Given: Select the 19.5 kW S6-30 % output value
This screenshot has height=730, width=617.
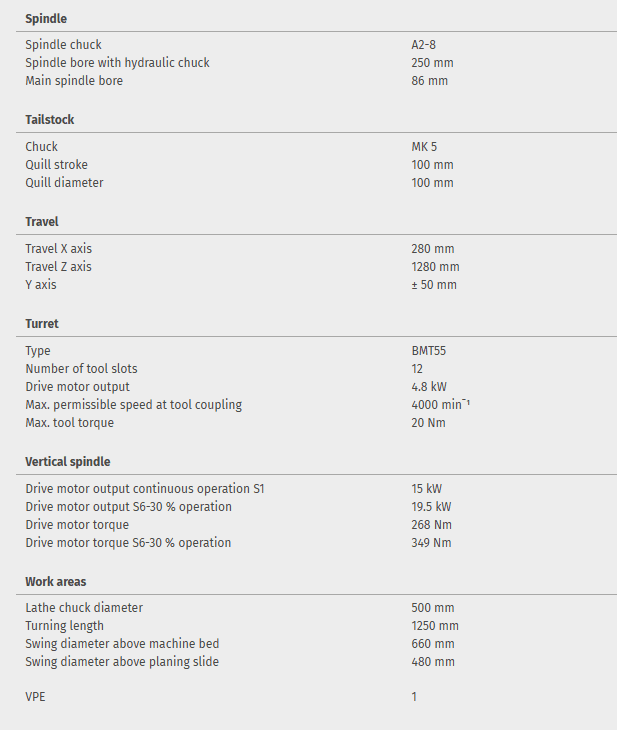Looking at the screenshot, I should pos(432,507).
